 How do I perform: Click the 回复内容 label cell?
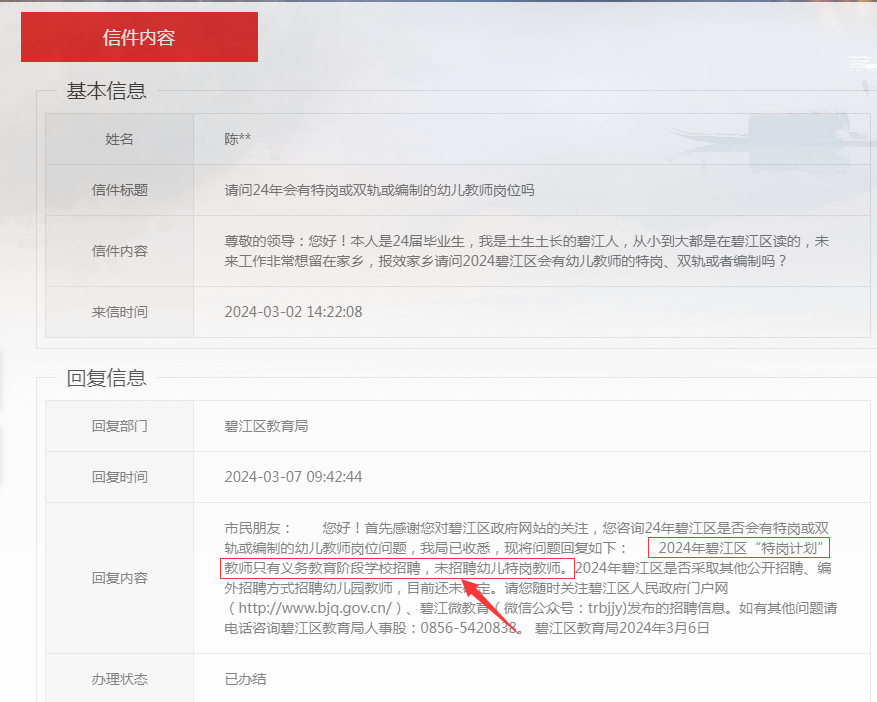(x=119, y=578)
